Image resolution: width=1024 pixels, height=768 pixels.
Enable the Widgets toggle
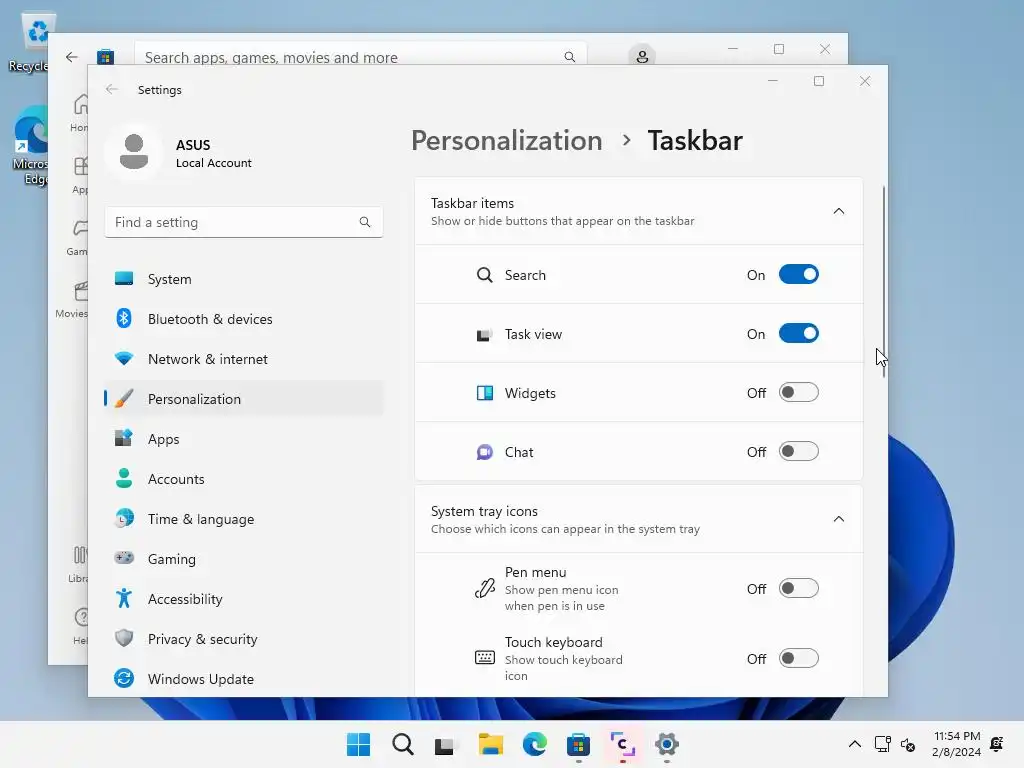point(798,392)
